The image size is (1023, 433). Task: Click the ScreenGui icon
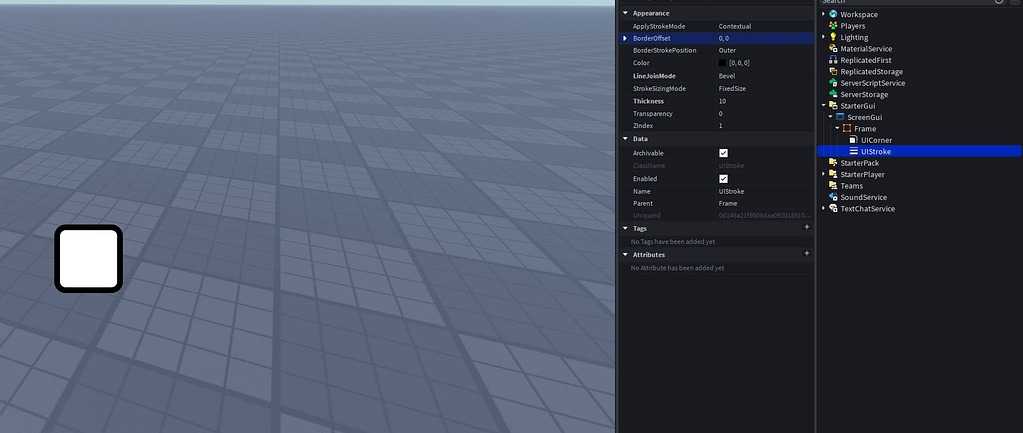840,117
